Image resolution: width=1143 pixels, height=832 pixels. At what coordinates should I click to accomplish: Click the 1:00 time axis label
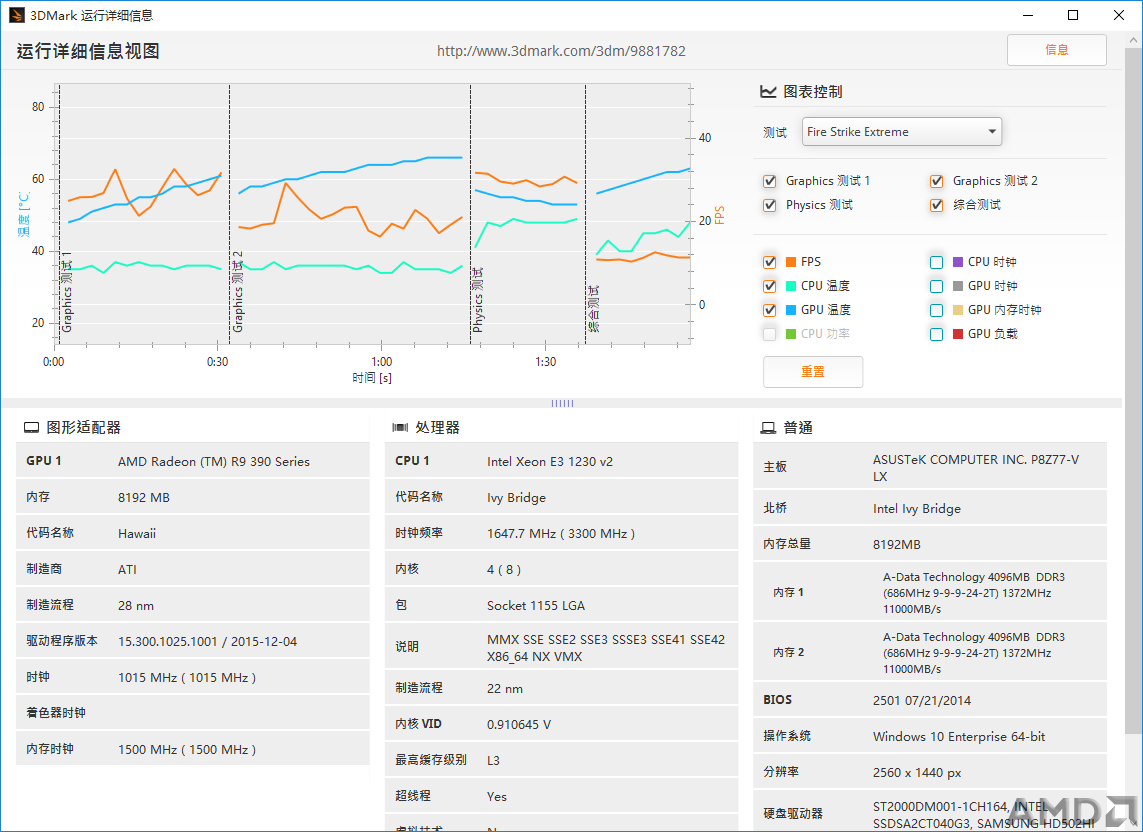381,362
